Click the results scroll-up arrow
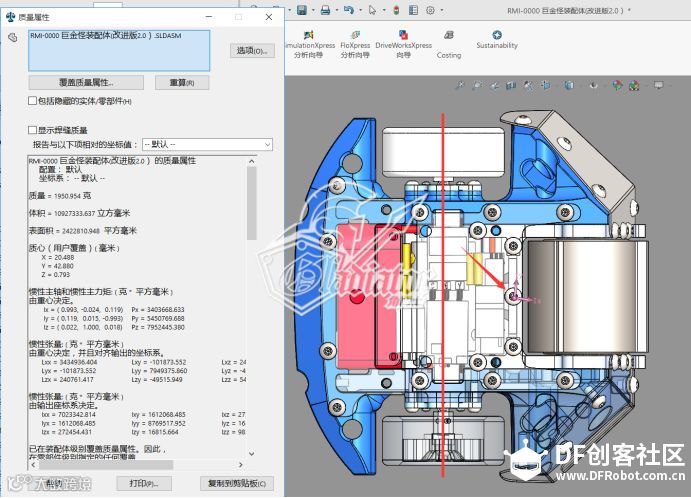 point(252,161)
